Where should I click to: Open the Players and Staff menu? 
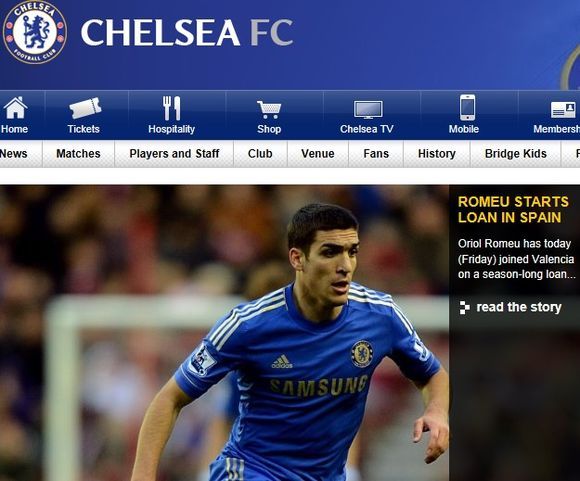pyautogui.click(x=174, y=154)
